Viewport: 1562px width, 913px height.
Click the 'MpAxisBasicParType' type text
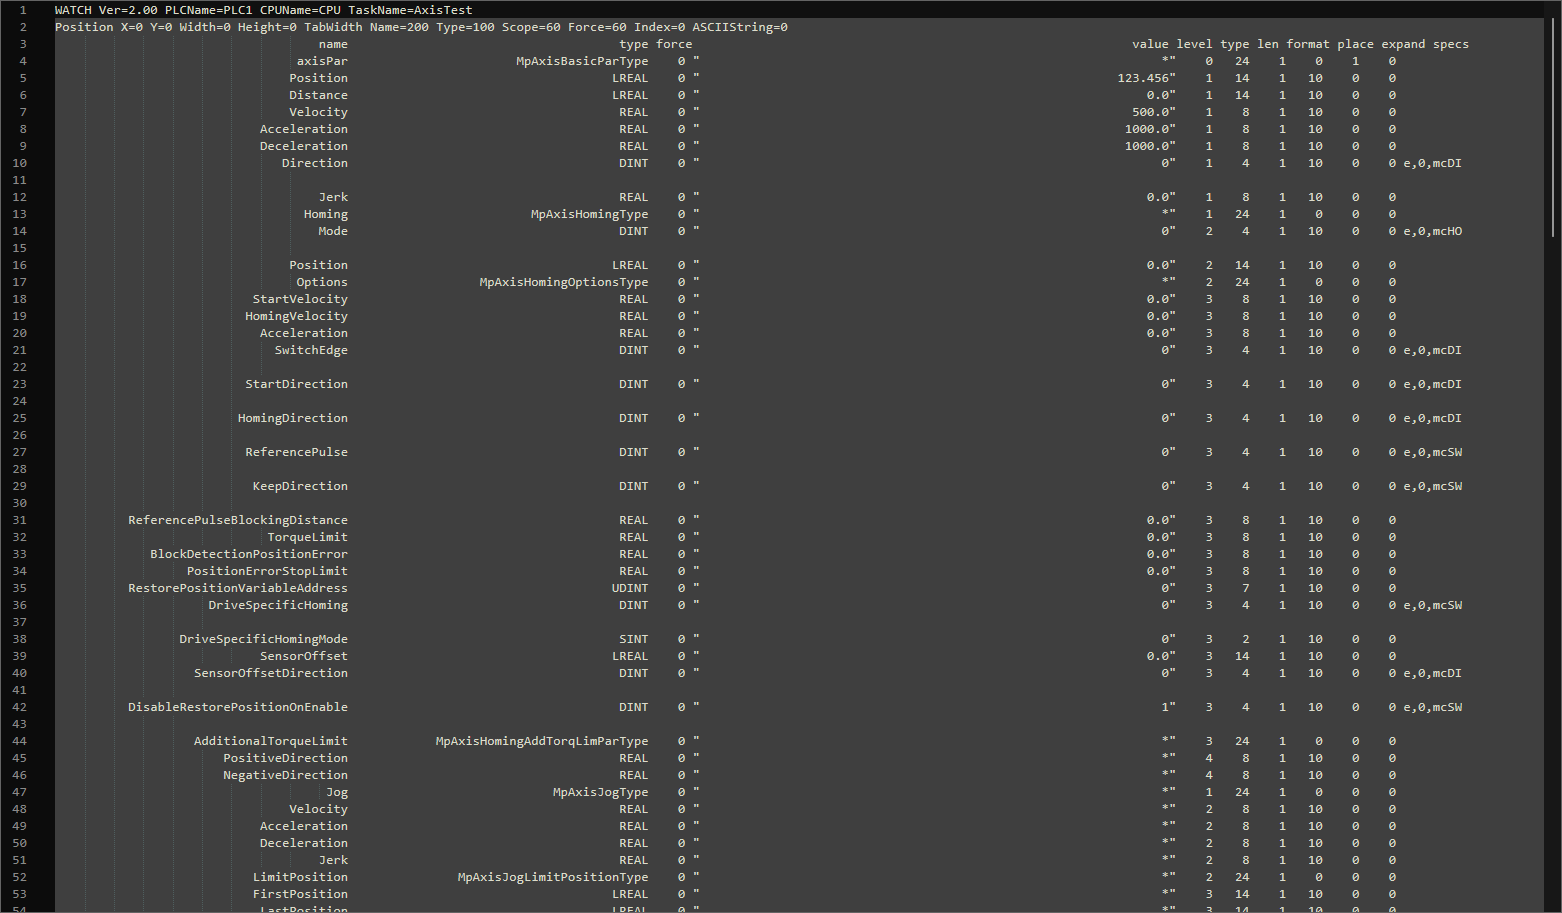coord(582,61)
